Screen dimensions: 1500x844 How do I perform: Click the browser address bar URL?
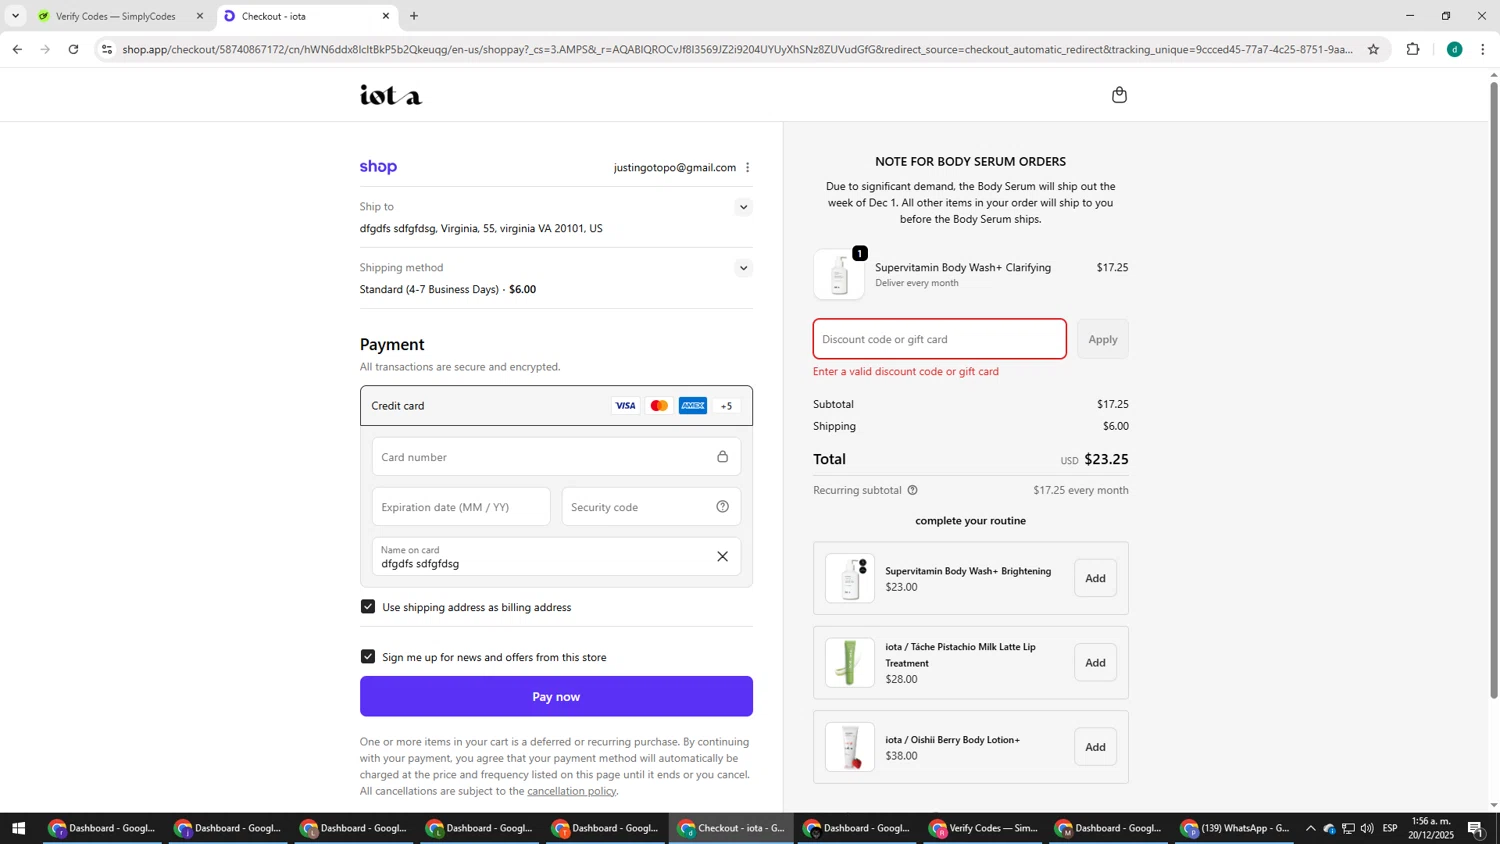(x=737, y=49)
